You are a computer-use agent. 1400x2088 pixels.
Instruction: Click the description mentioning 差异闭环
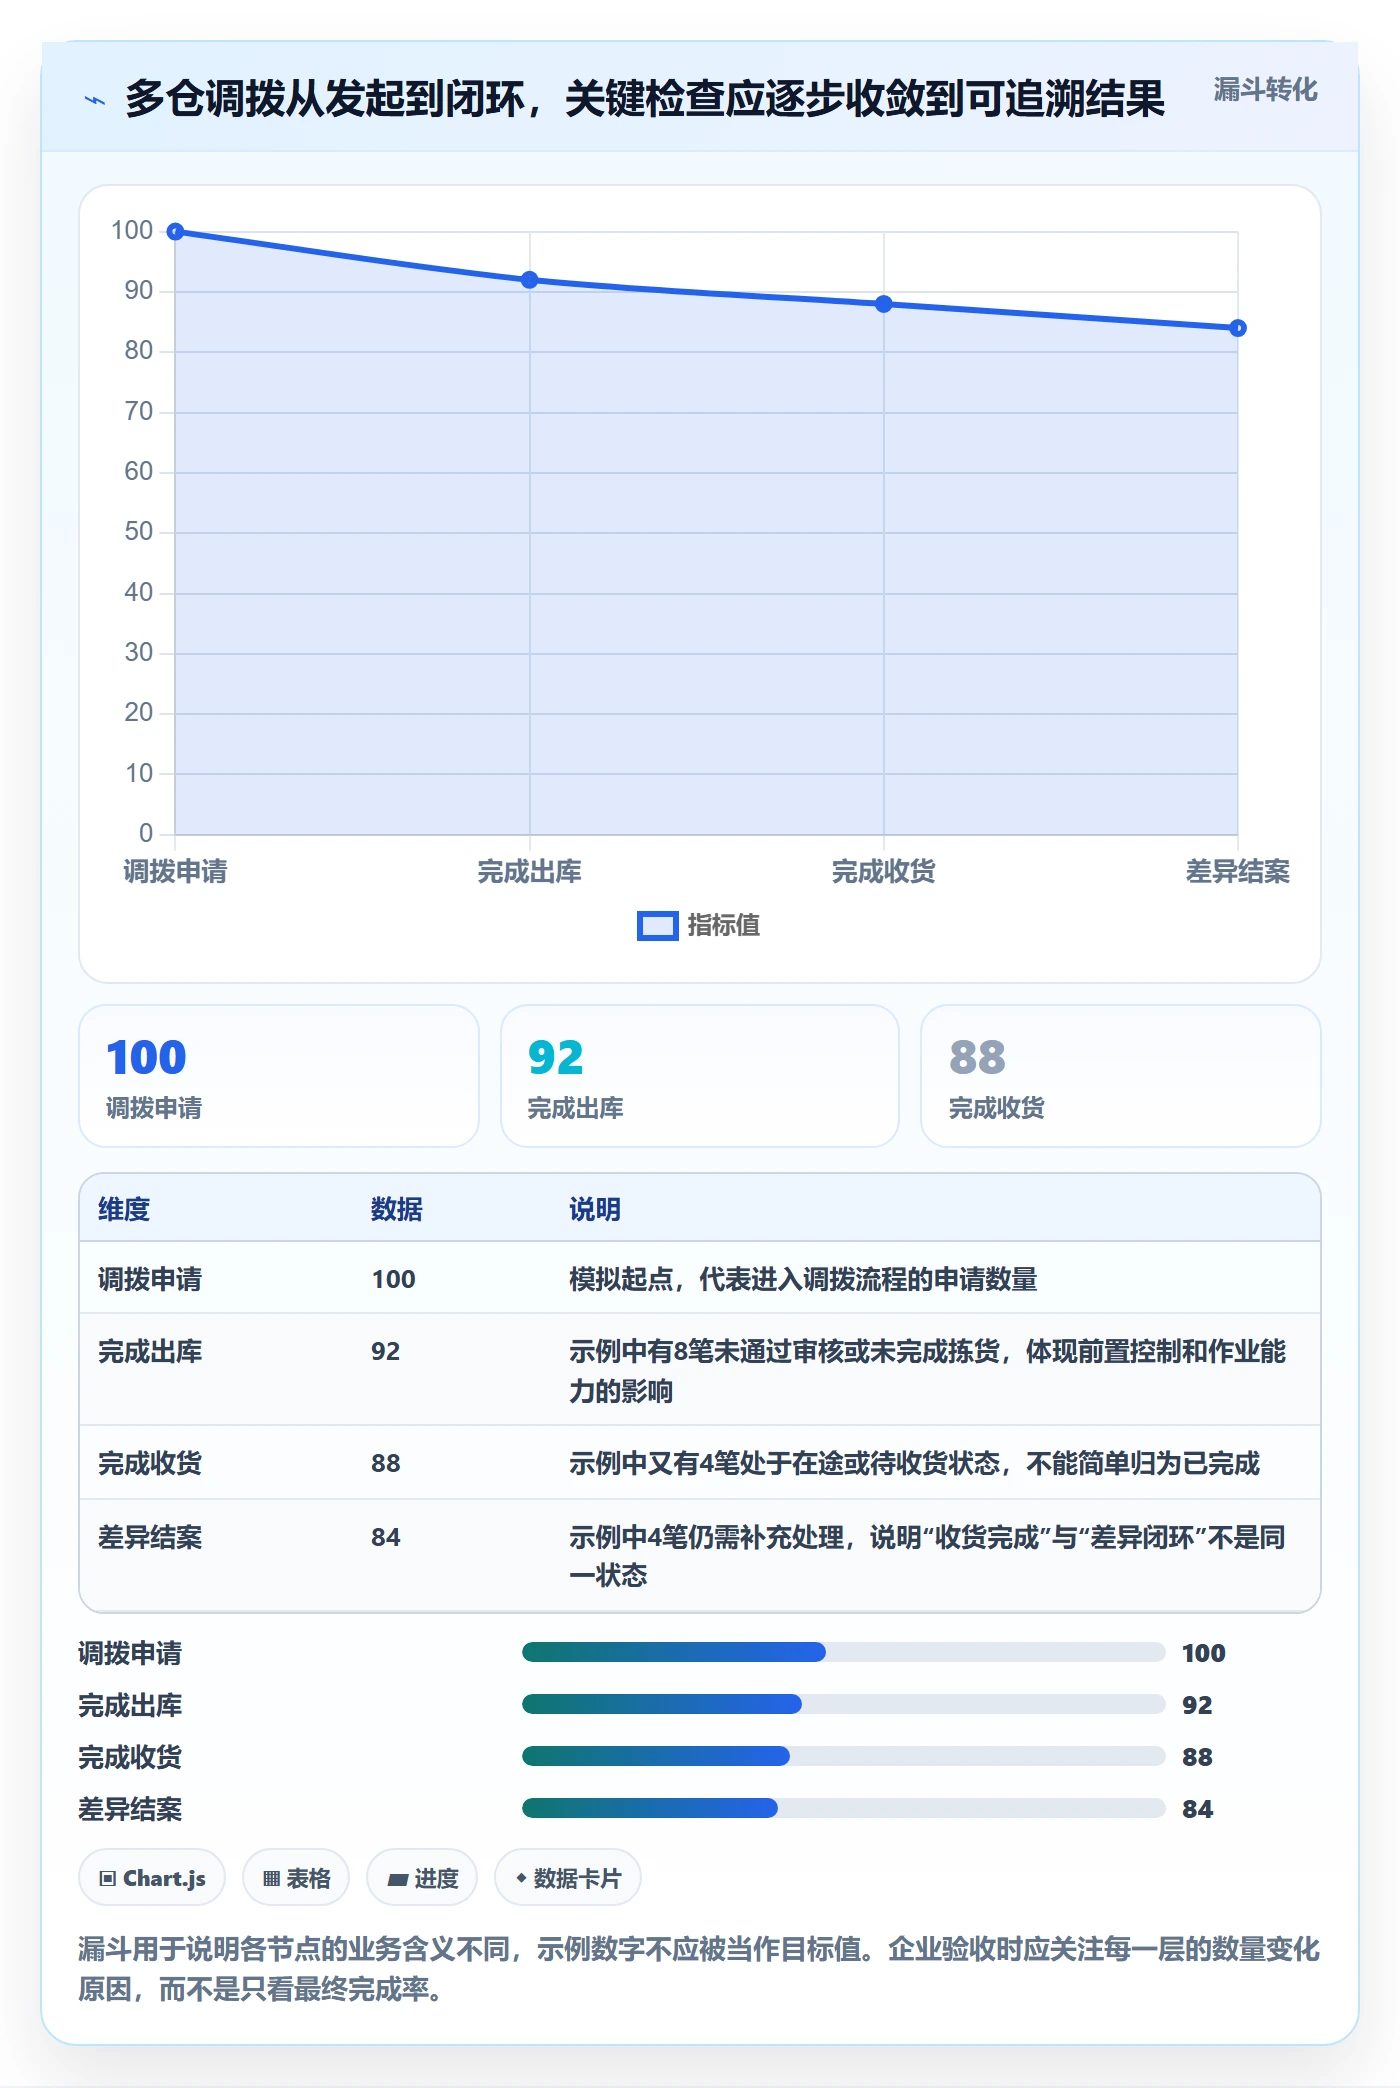click(928, 1556)
